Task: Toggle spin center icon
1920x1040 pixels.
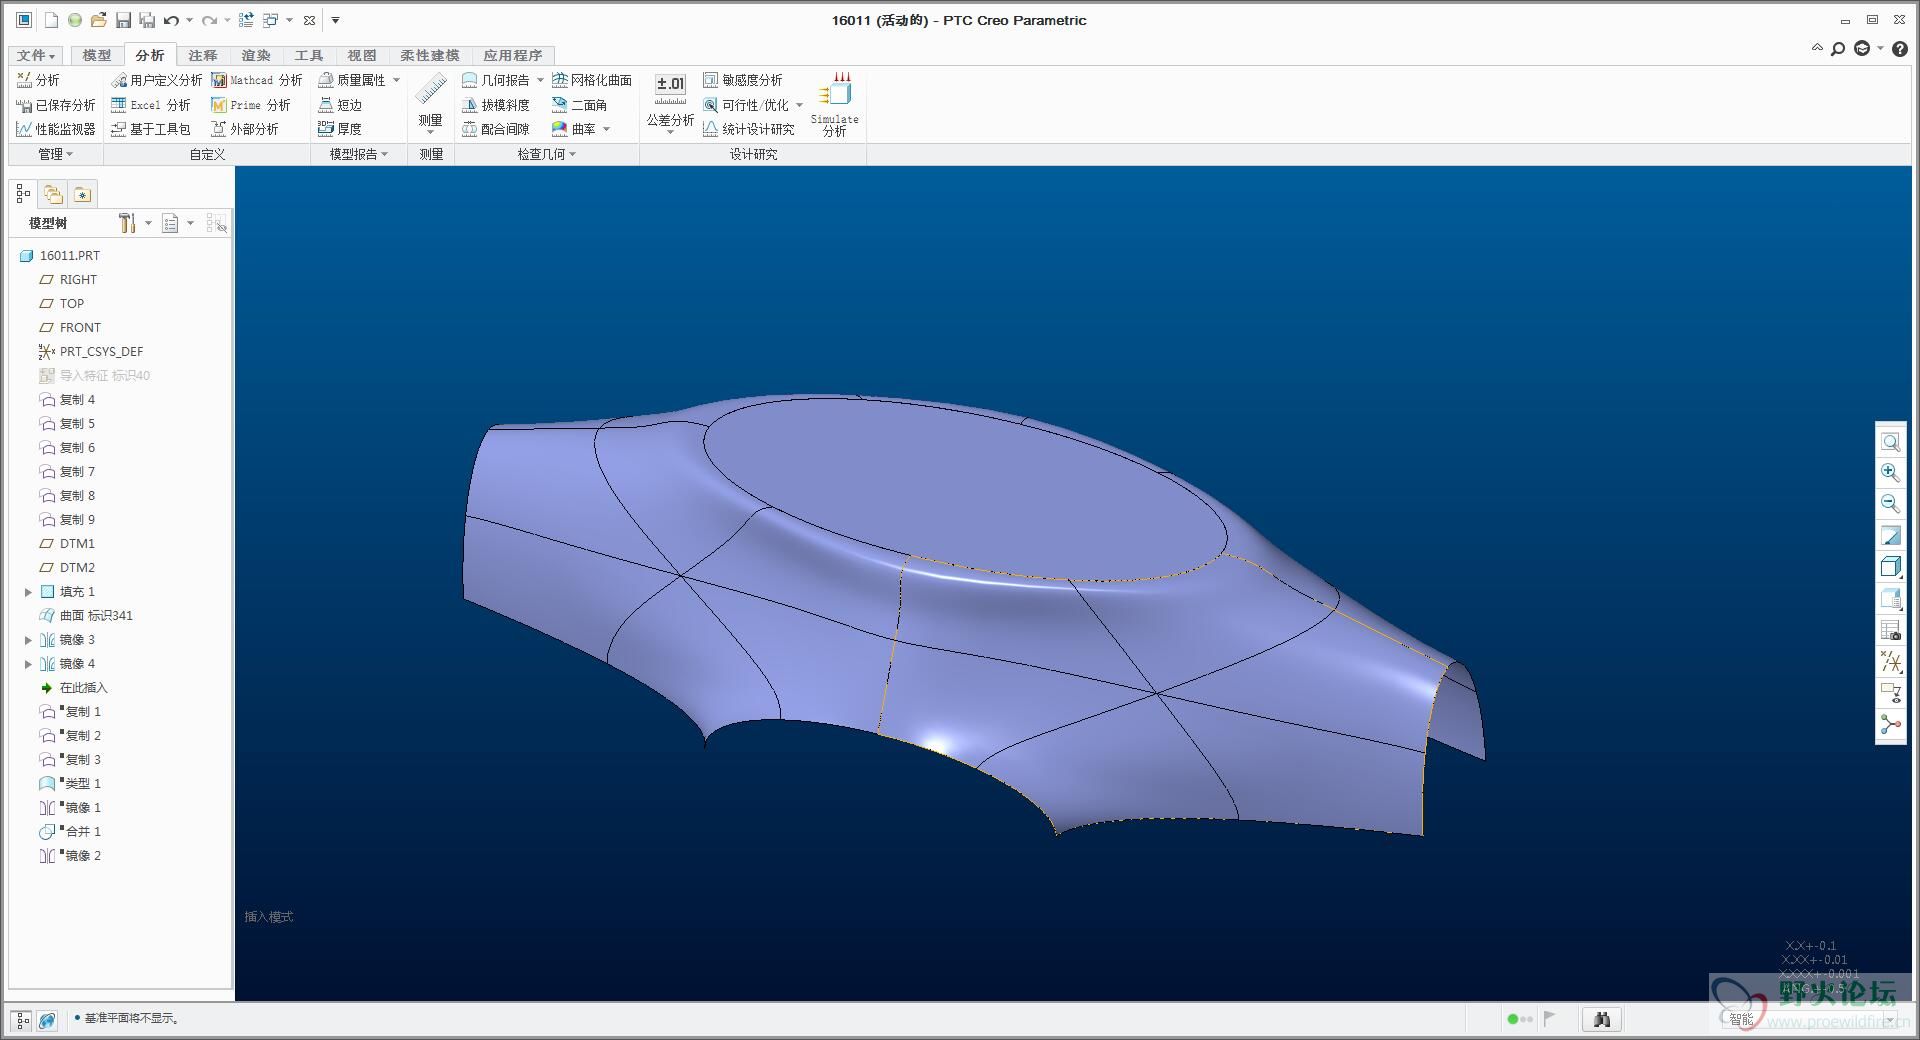Action: coord(1890,724)
